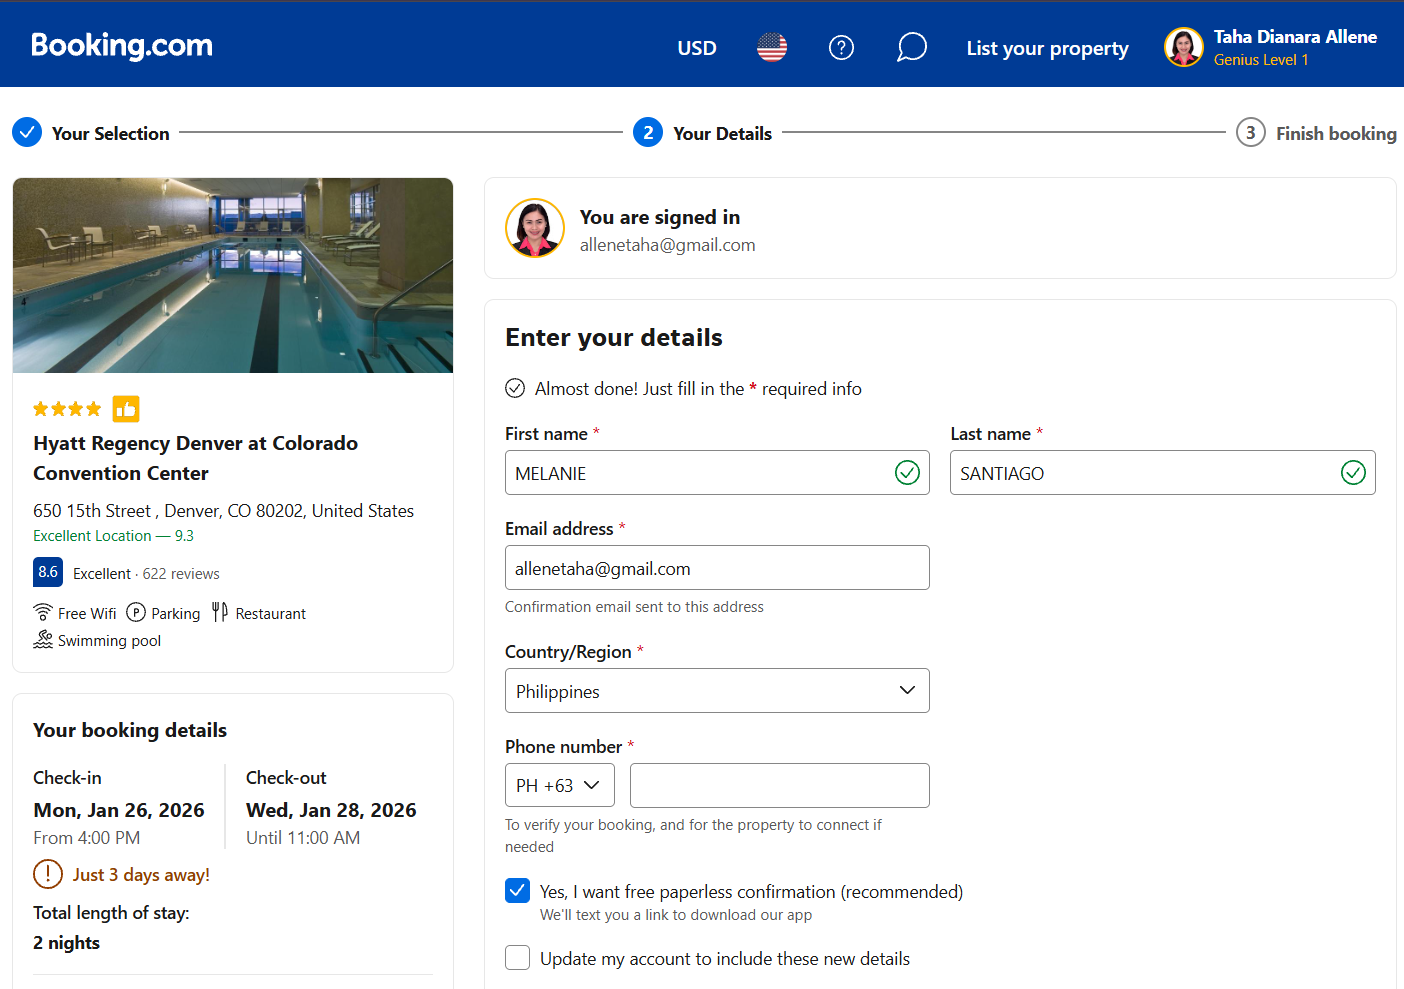The width and height of the screenshot is (1404, 989).
Task: Click the Genius Level 1 label
Action: pyautogui.click(x=1261, y=60)
